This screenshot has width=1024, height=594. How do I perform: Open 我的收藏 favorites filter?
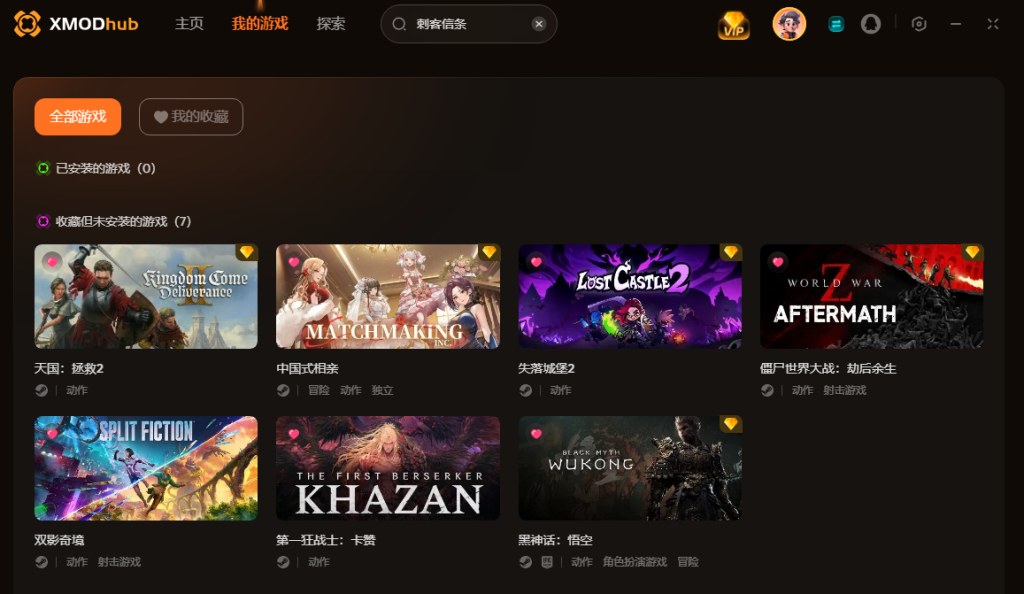(x=191, y=117)
